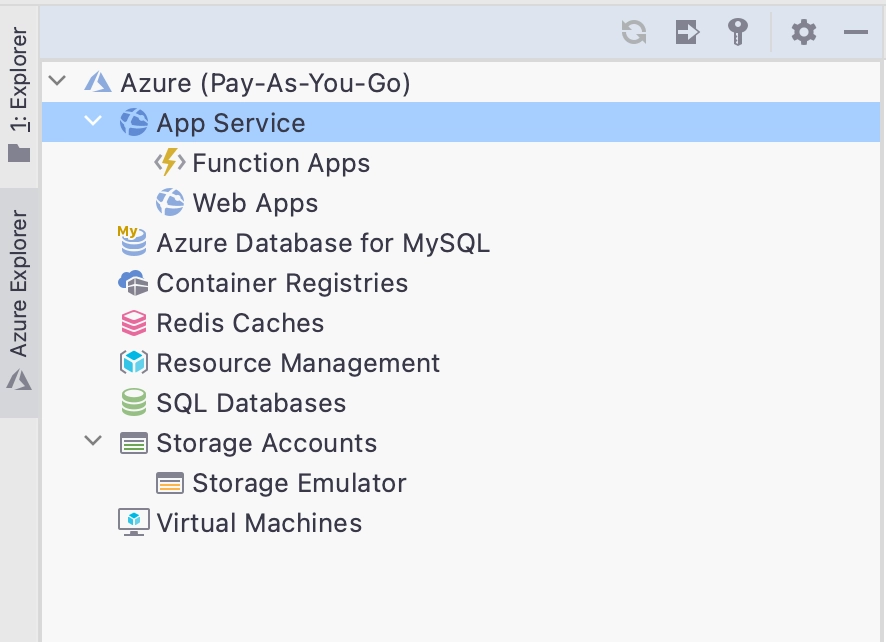Click the Storage Emulator icon

pyautogui.click(x=170, y=483)
